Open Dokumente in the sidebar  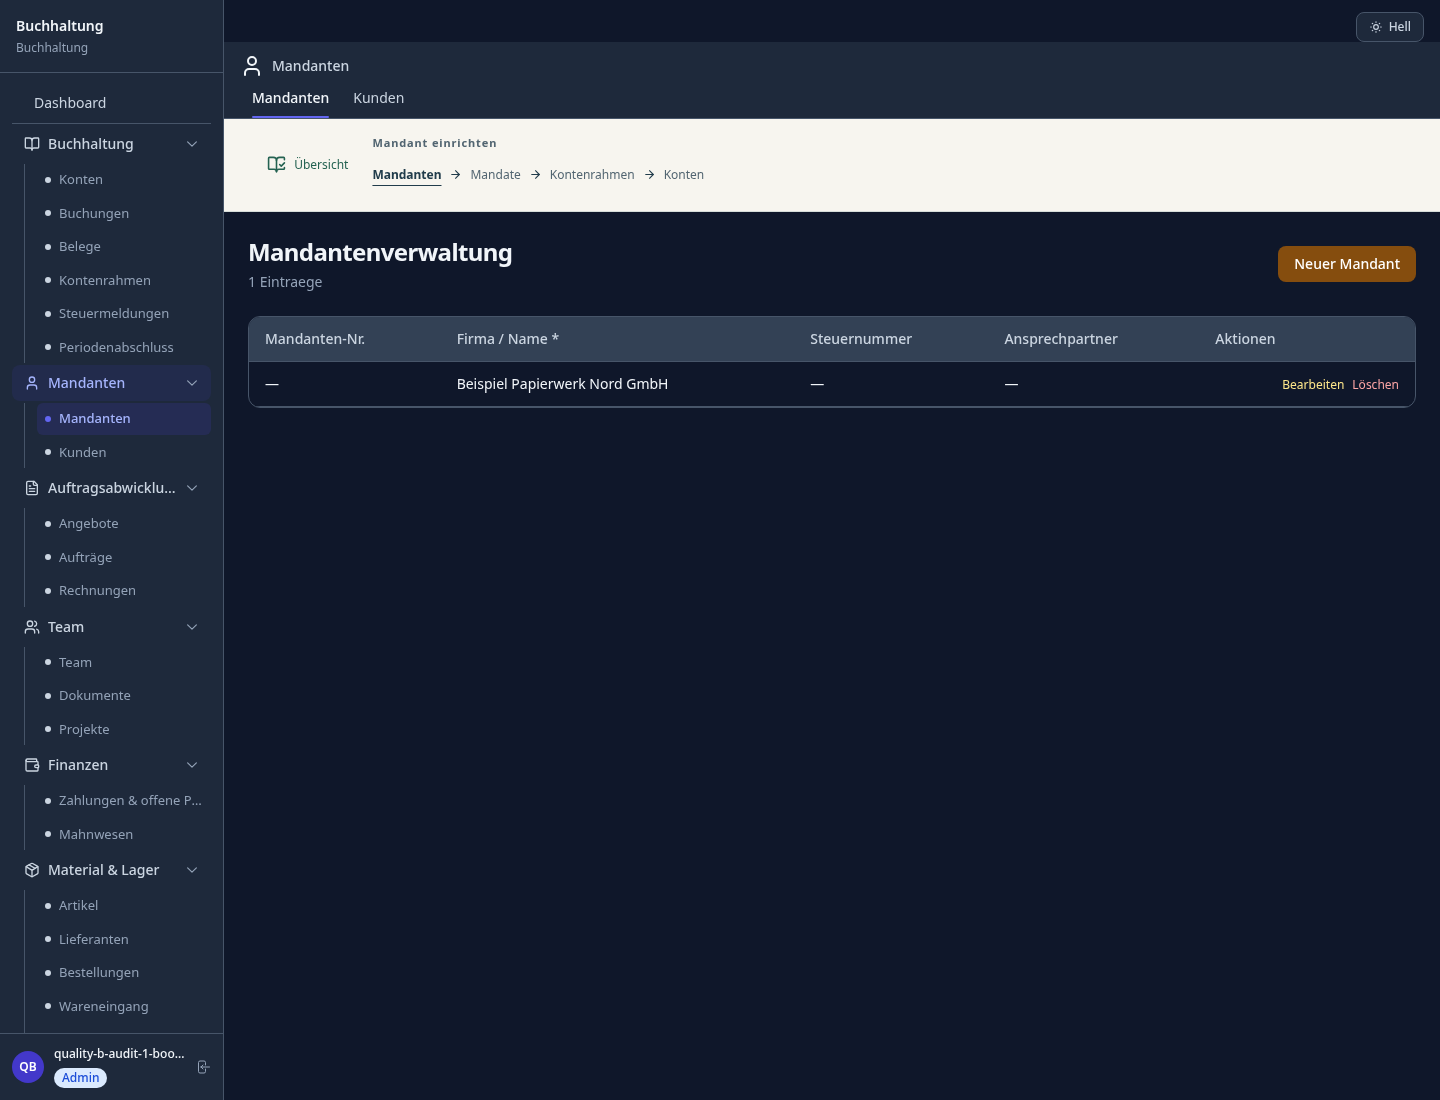coord(124,696)
